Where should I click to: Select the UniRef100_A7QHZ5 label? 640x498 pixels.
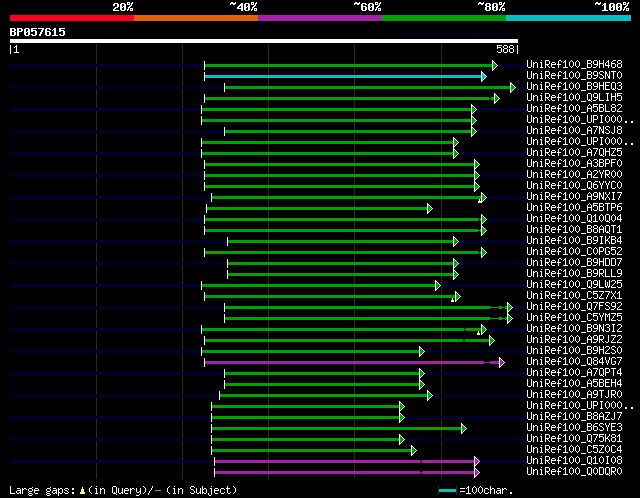[x=574, y=153]
